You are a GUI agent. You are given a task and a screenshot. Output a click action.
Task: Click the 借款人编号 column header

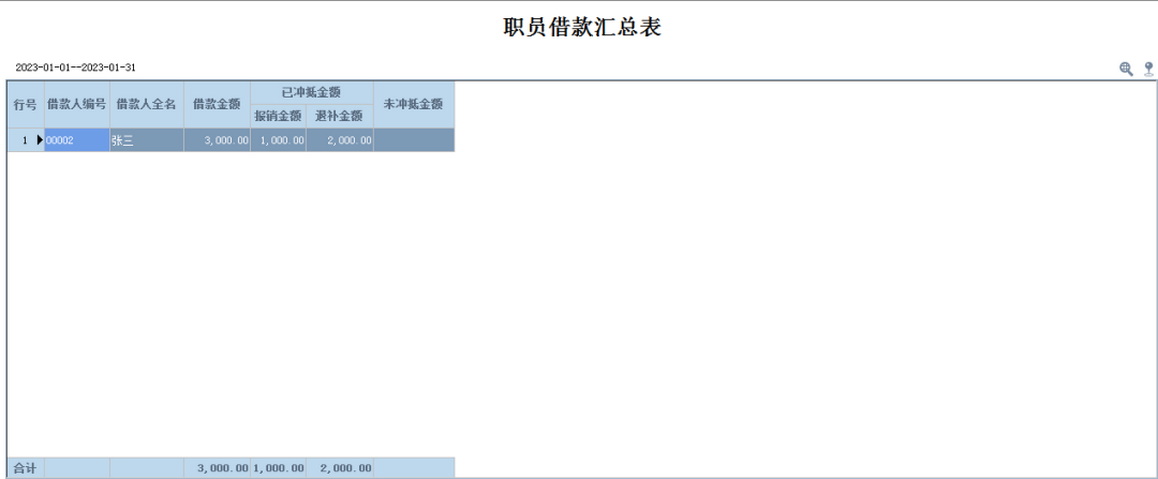coord(77,104)
